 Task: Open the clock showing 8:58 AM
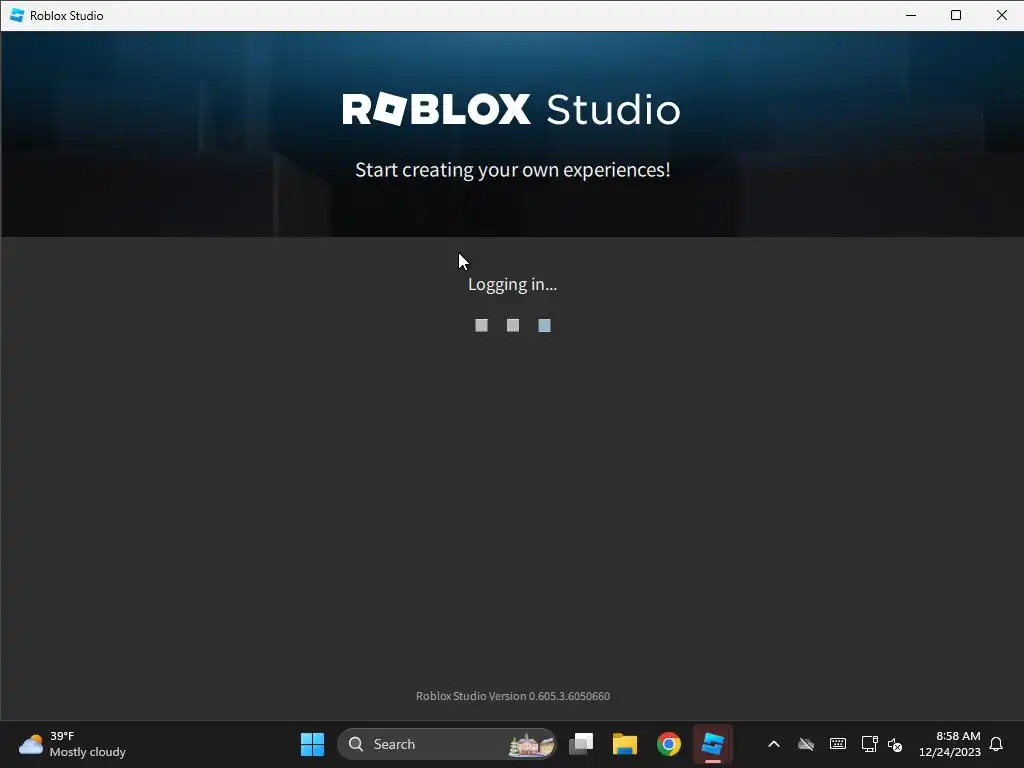950,744
